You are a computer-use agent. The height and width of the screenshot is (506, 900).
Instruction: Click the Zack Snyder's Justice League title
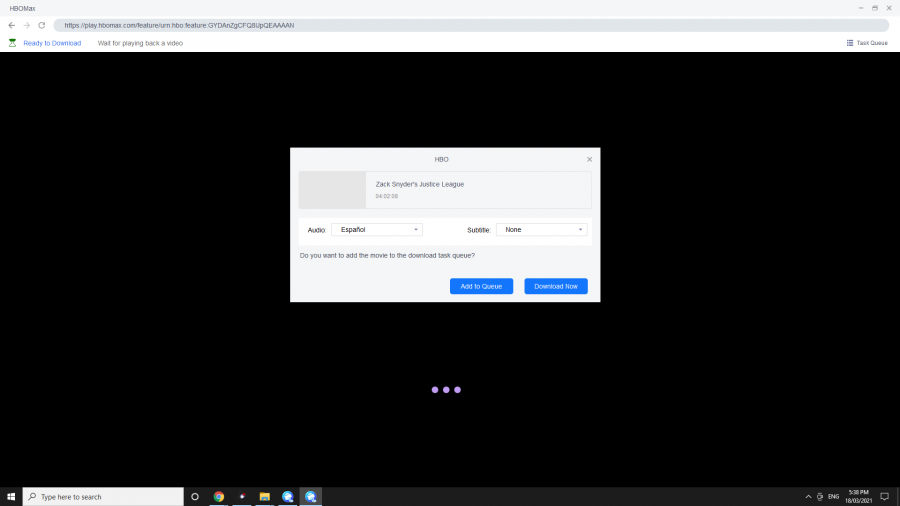tap(420, 184)
